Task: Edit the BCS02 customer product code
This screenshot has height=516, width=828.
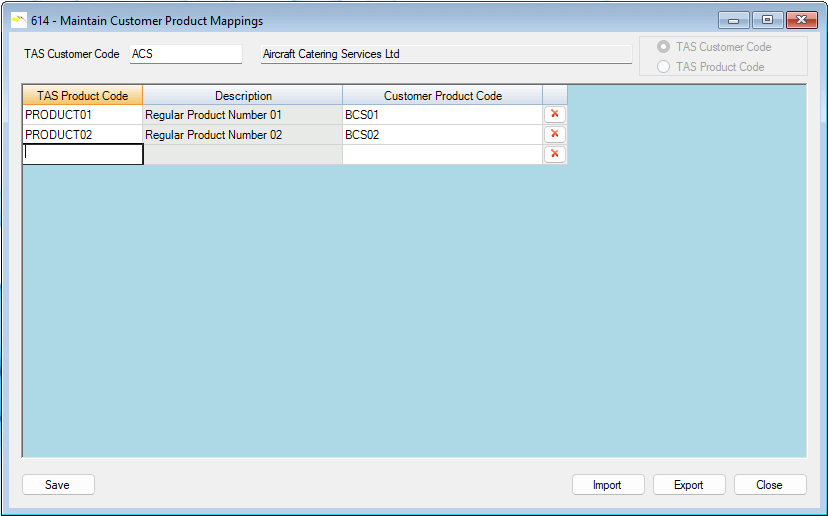Action: [442, 135]
